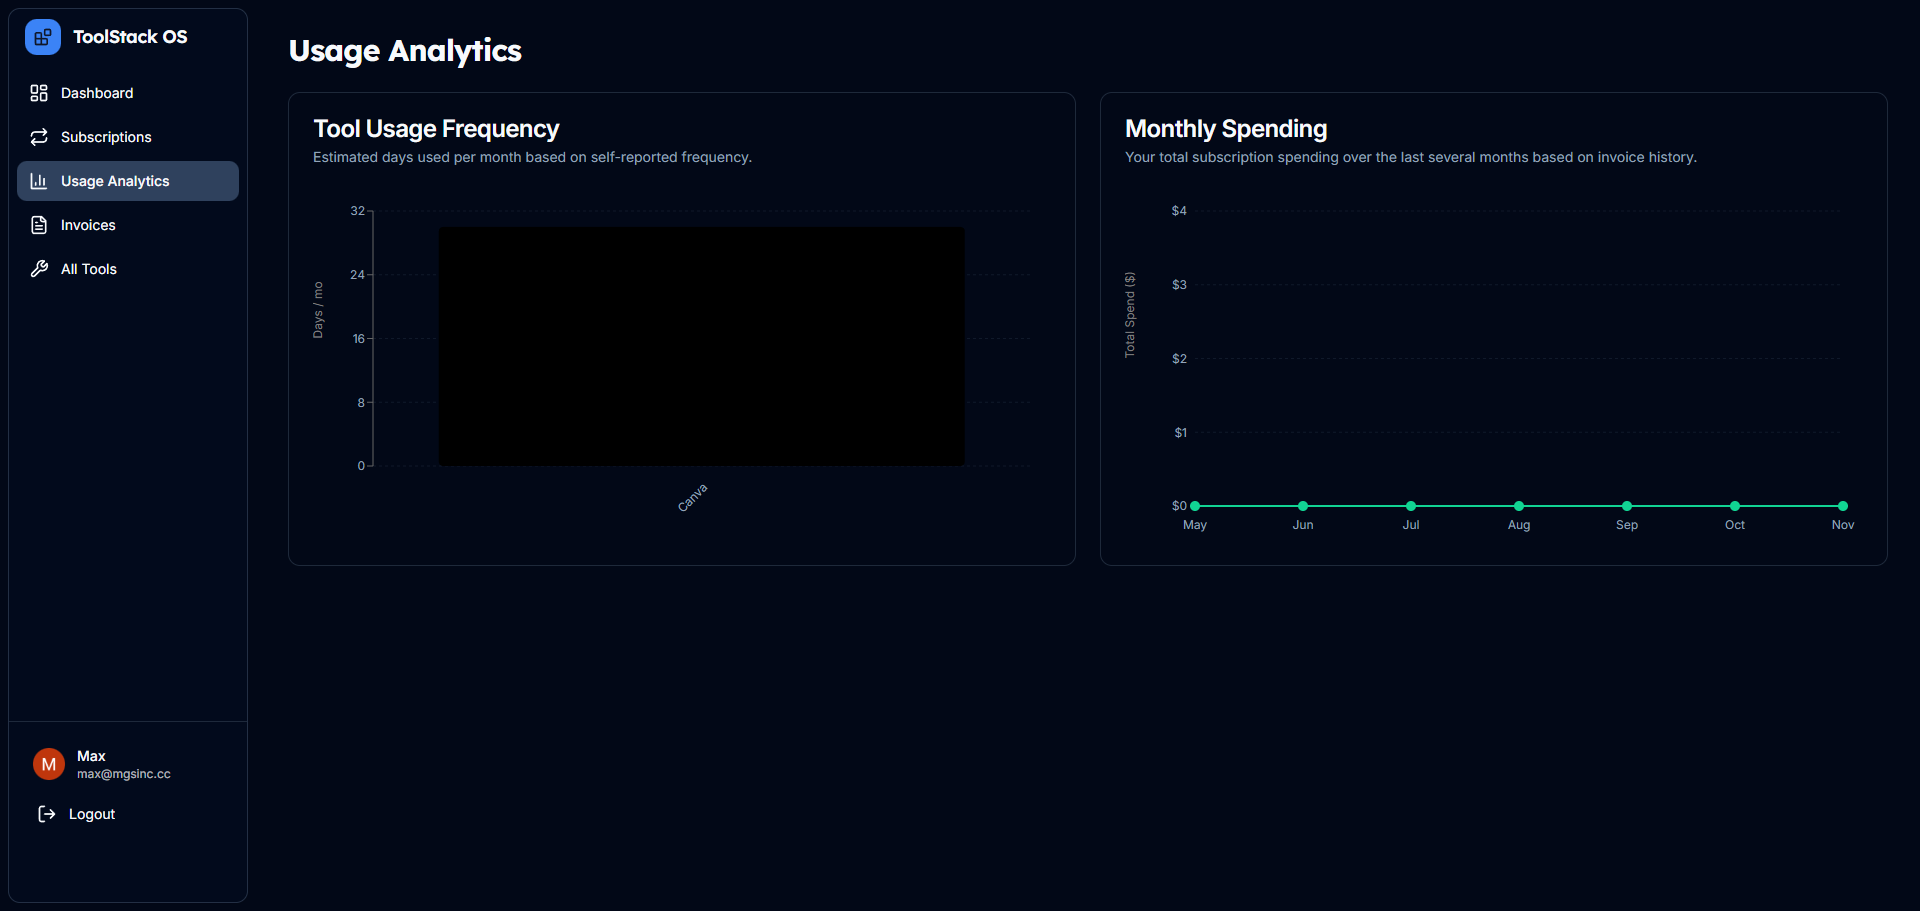The height and width of the screenshot is (911, 1920).
Task: Click the Oct spending data point
Action: (1735, 506)
